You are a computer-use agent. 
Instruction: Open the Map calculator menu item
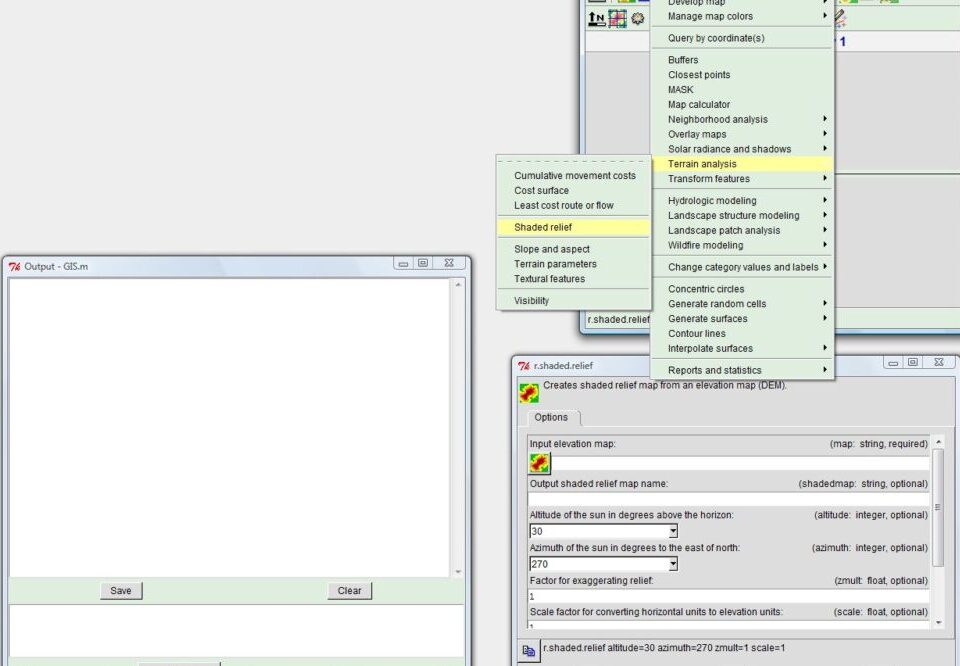click(x=699, y=105)
